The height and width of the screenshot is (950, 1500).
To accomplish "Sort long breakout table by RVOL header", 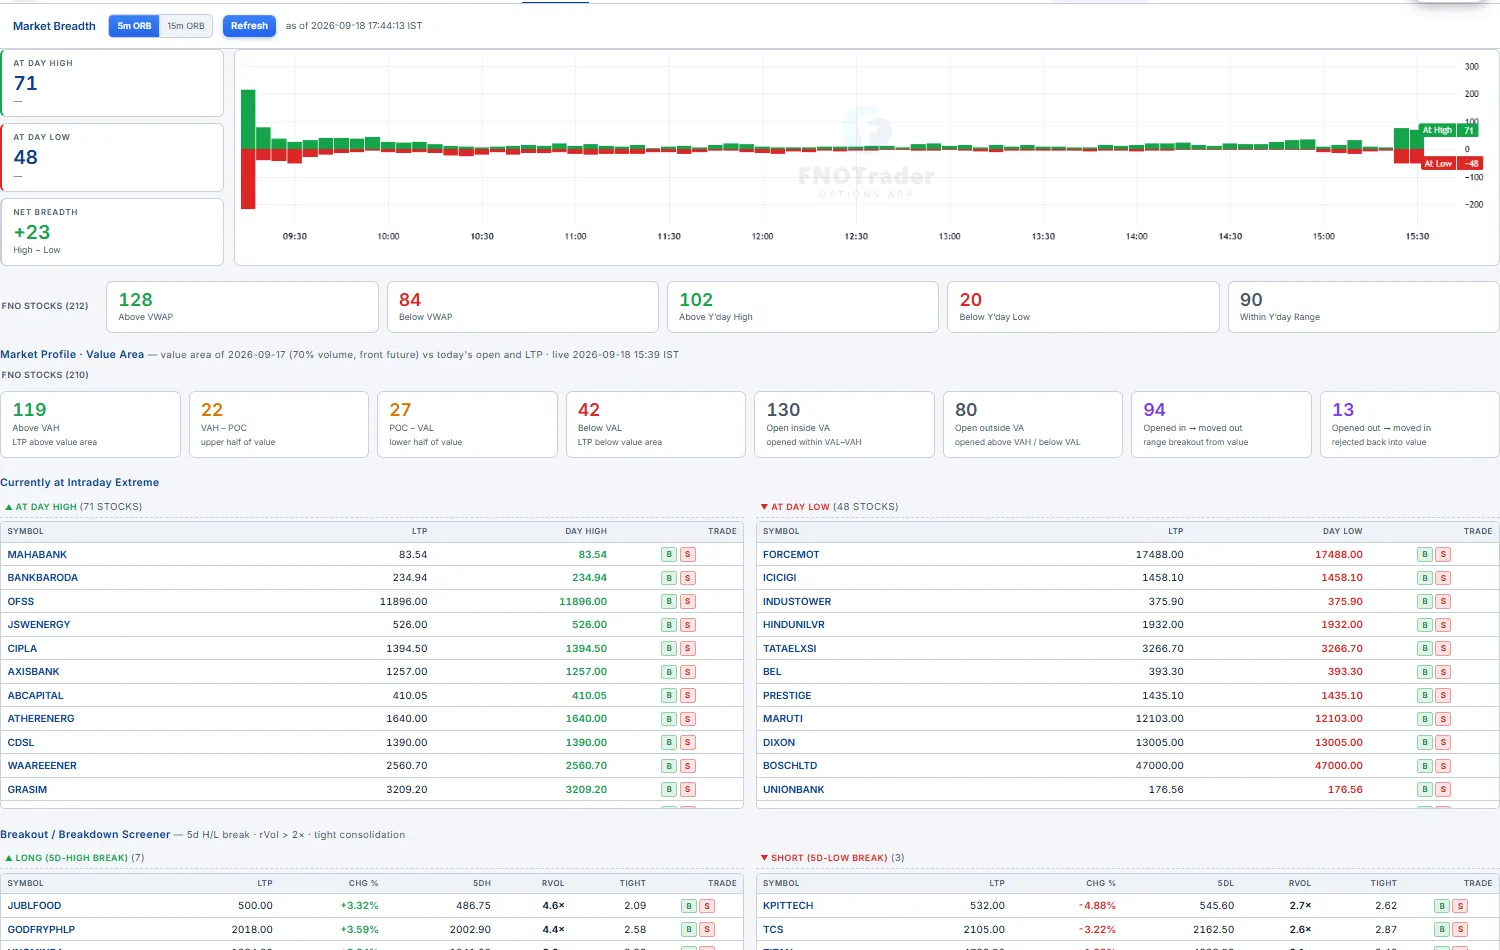I will (553, 884).
